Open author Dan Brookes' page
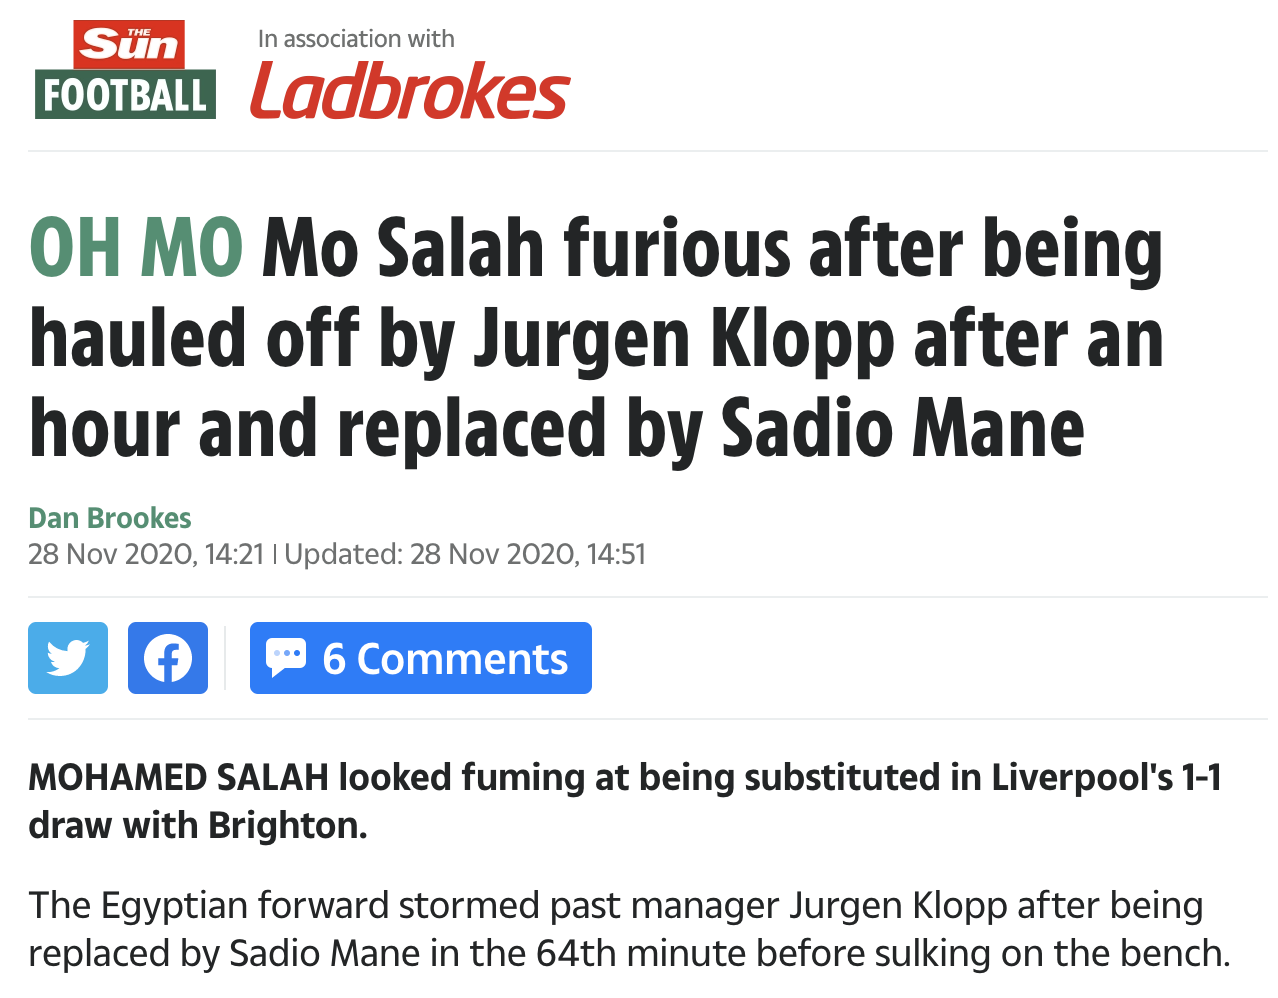1278x998 pixels. coord(110,518)
